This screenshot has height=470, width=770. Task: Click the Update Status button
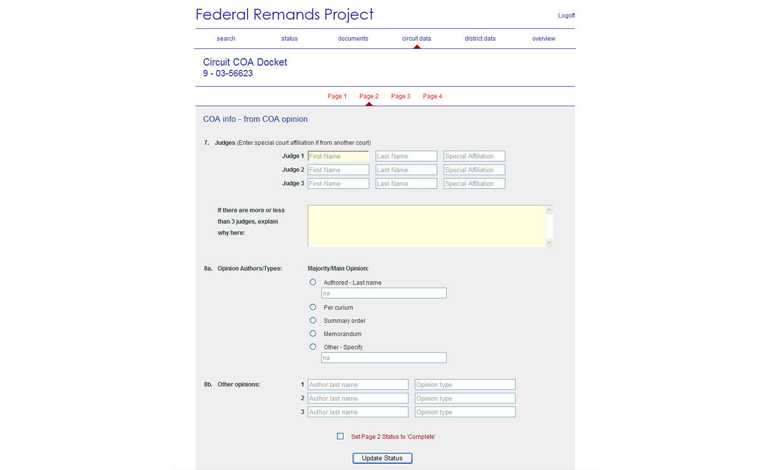click(382, 458)
